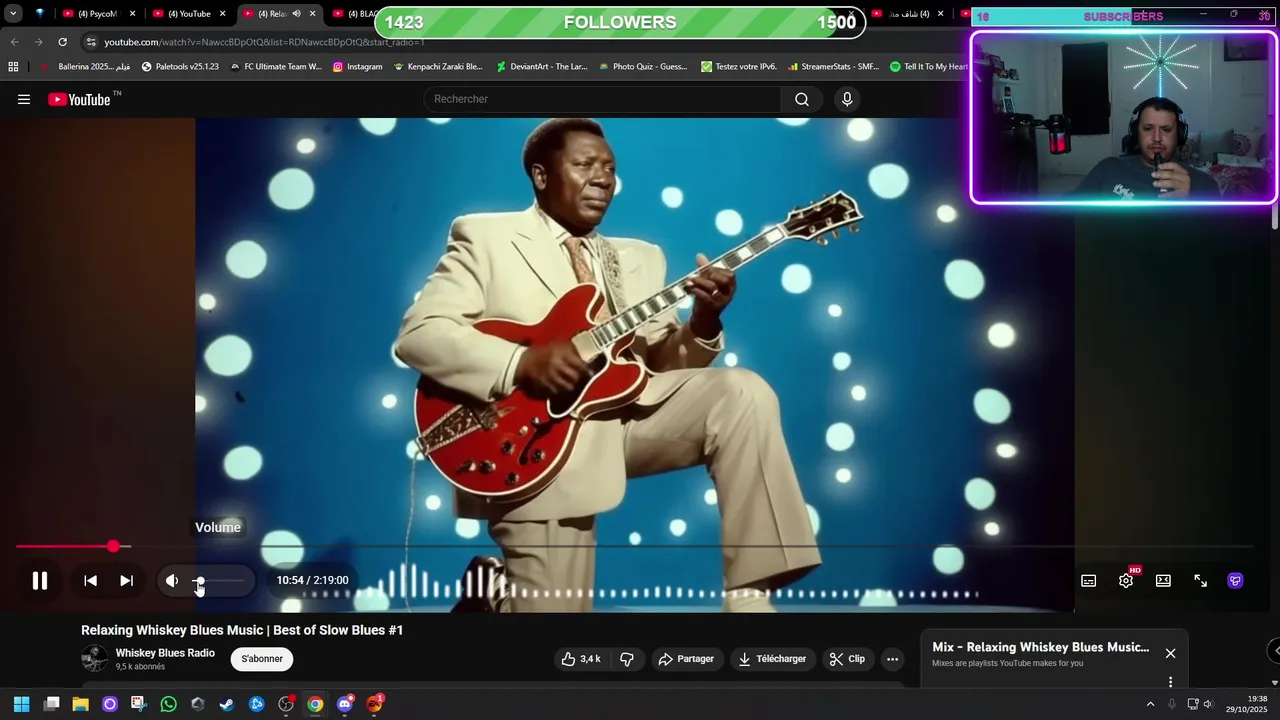
Task: Close the (4) PsycoM tab
Action: (132, 14)
